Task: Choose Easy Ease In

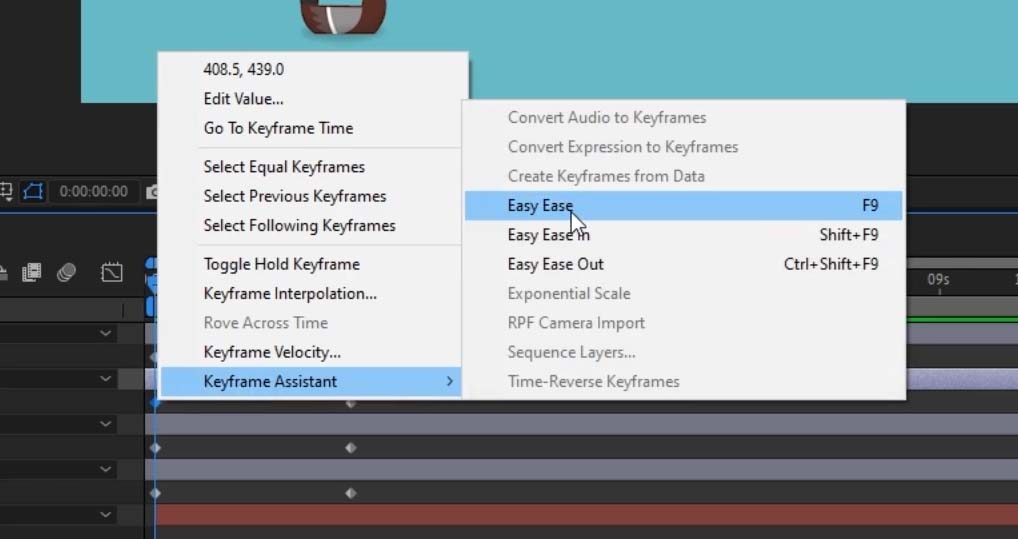Action: pos(684,235)
